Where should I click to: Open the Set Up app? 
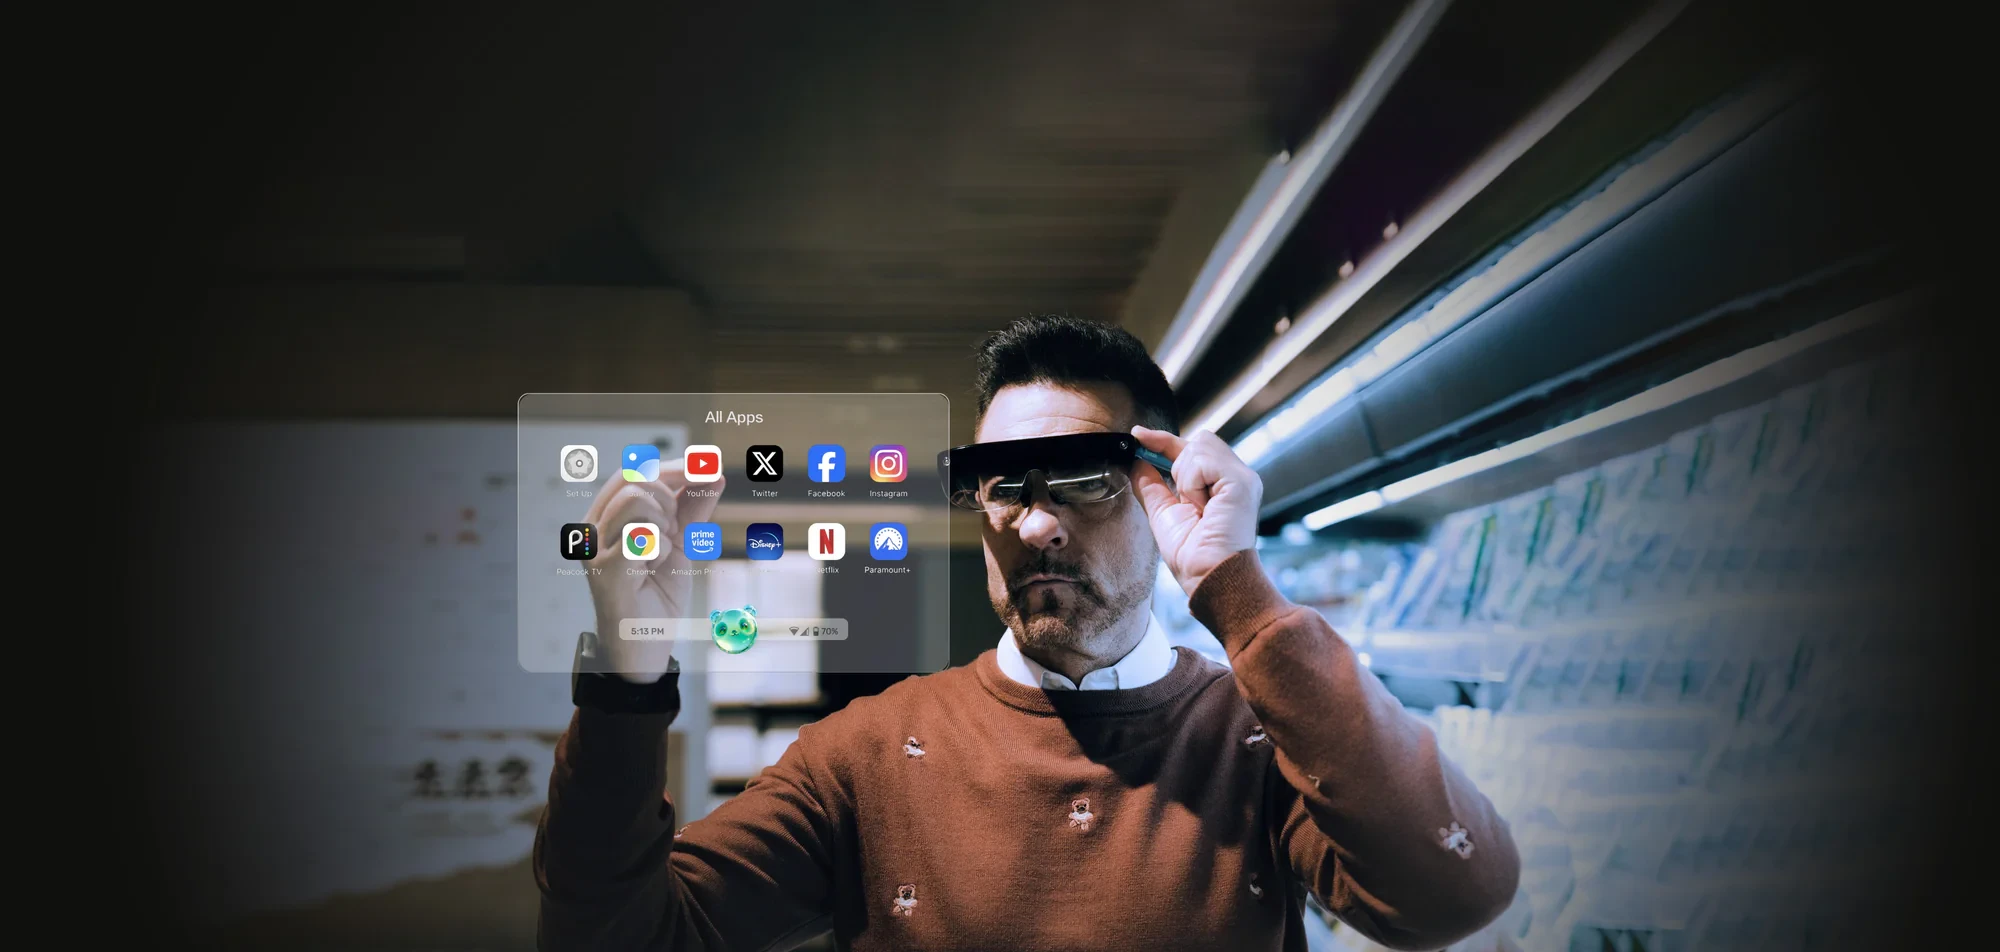(579, 464)
